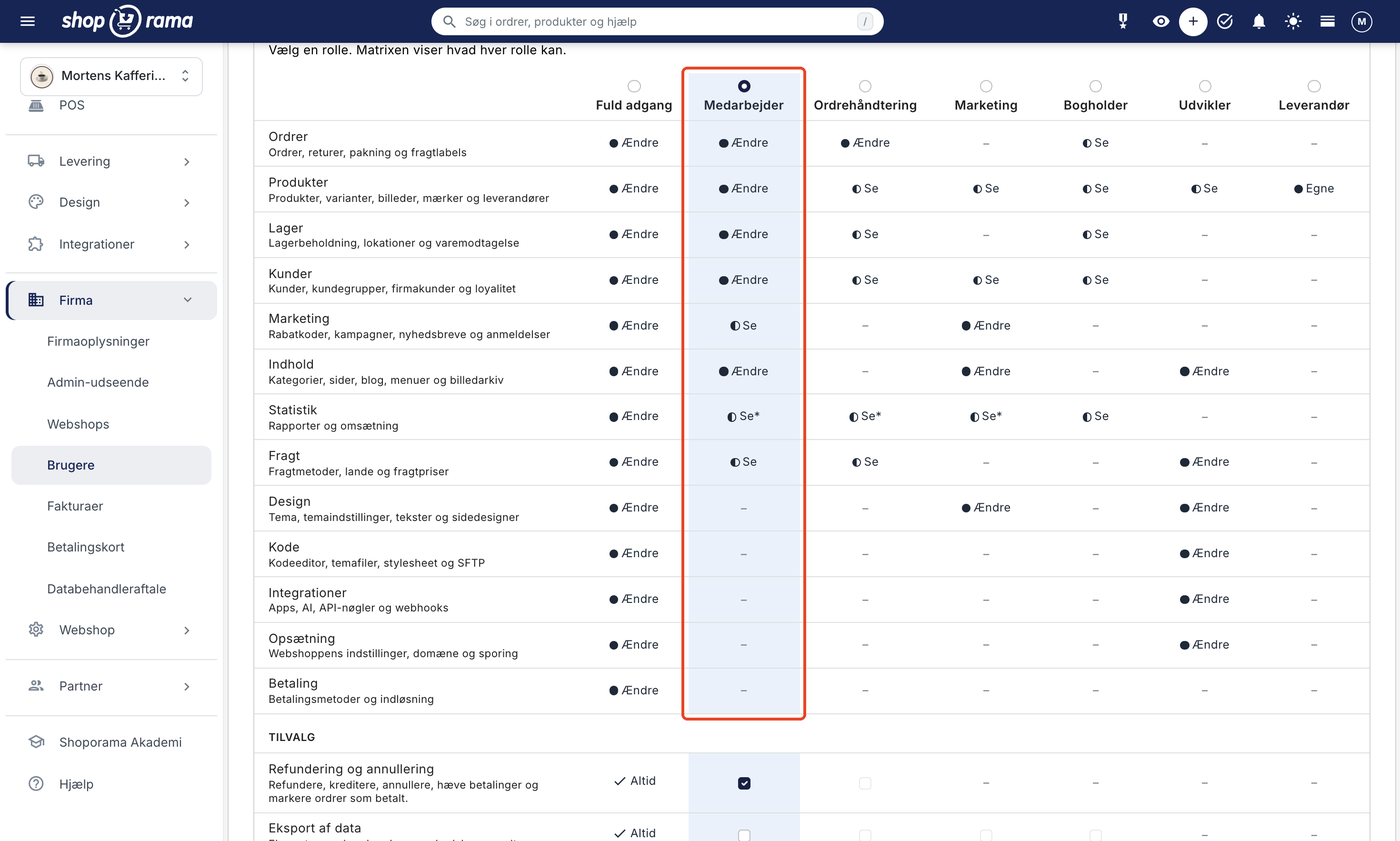Open the hamburger menu icon
The width and height of the screenshot is (1400, 841).
coord(27,21)
